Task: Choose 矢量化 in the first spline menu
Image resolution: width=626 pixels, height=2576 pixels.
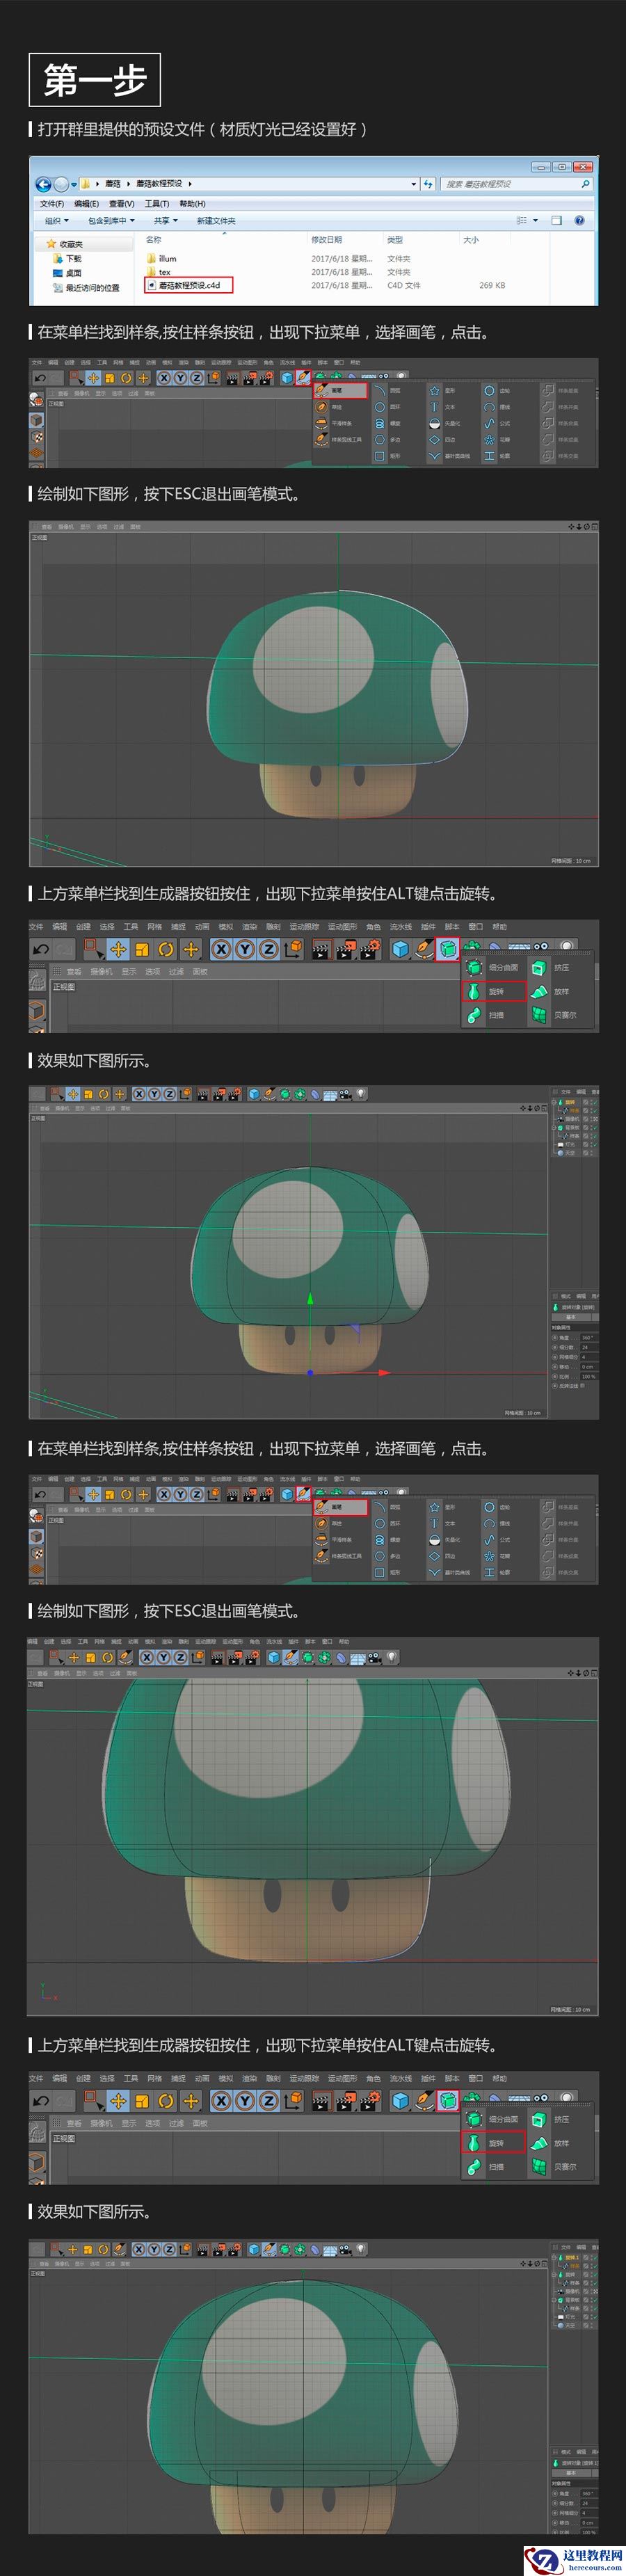Action: (445, 423)
